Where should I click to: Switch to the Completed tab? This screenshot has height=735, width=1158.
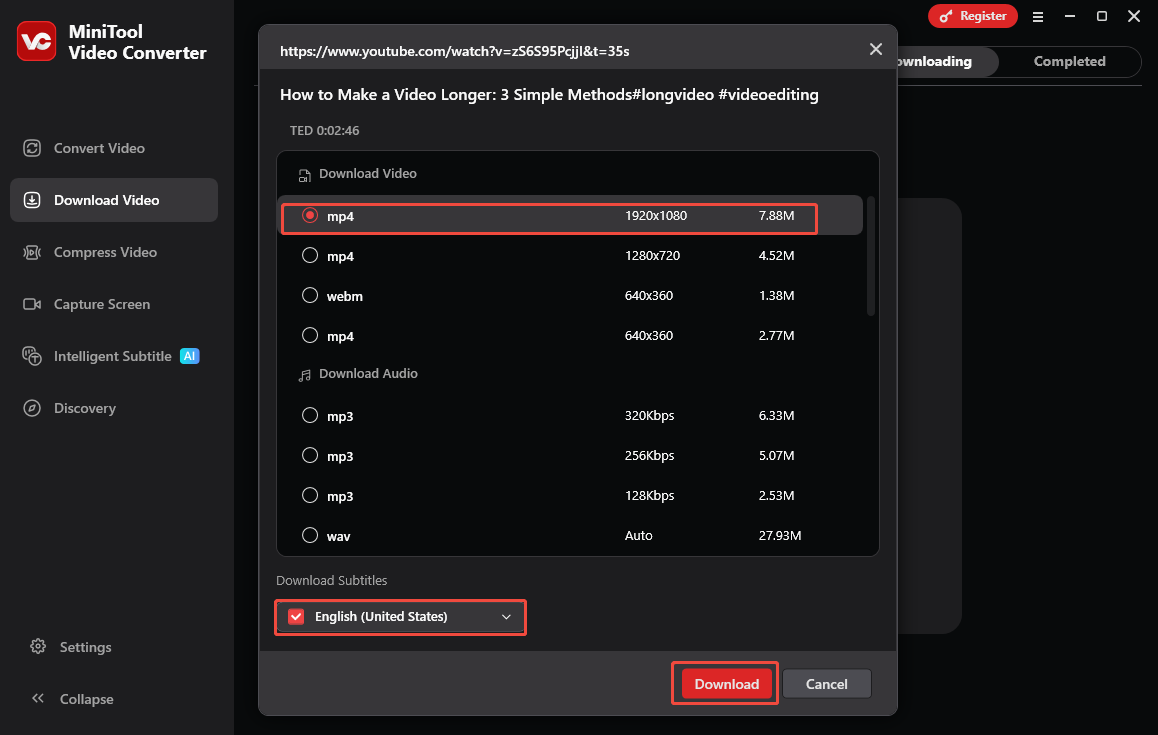tap(1069, 61)
